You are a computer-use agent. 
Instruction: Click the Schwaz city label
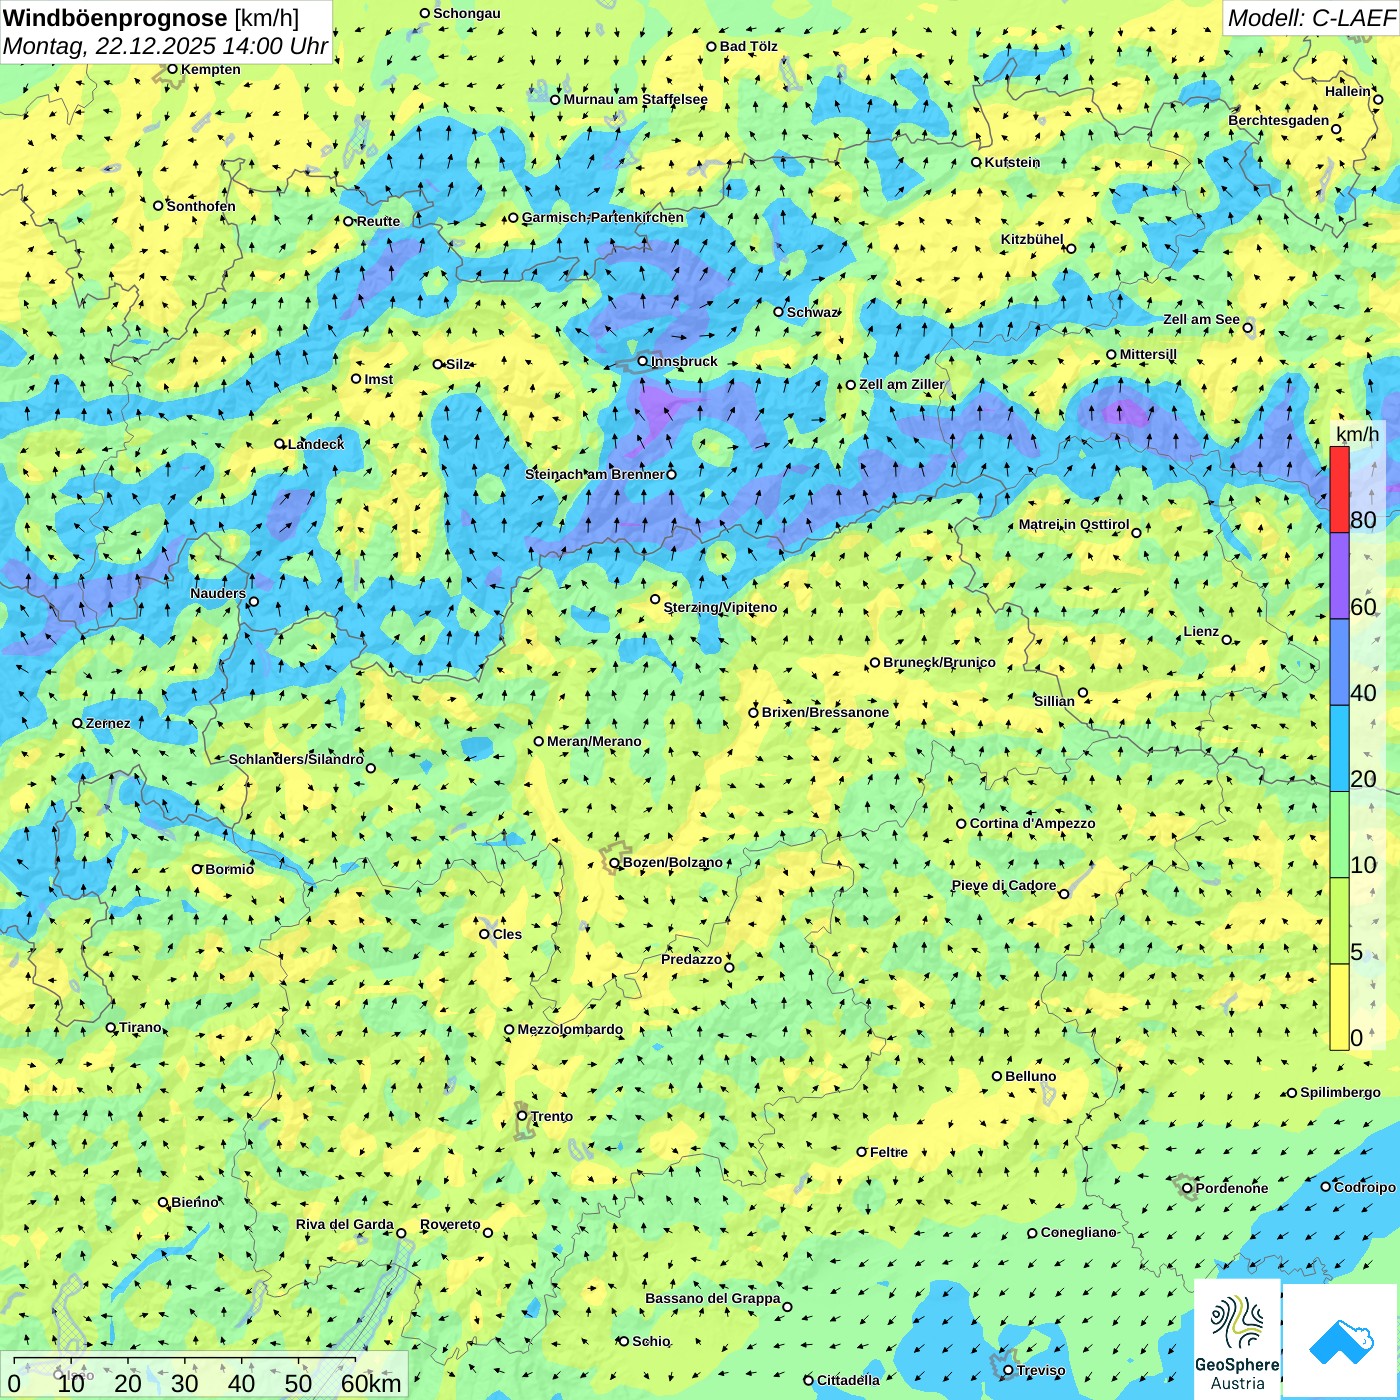(812, 312)
